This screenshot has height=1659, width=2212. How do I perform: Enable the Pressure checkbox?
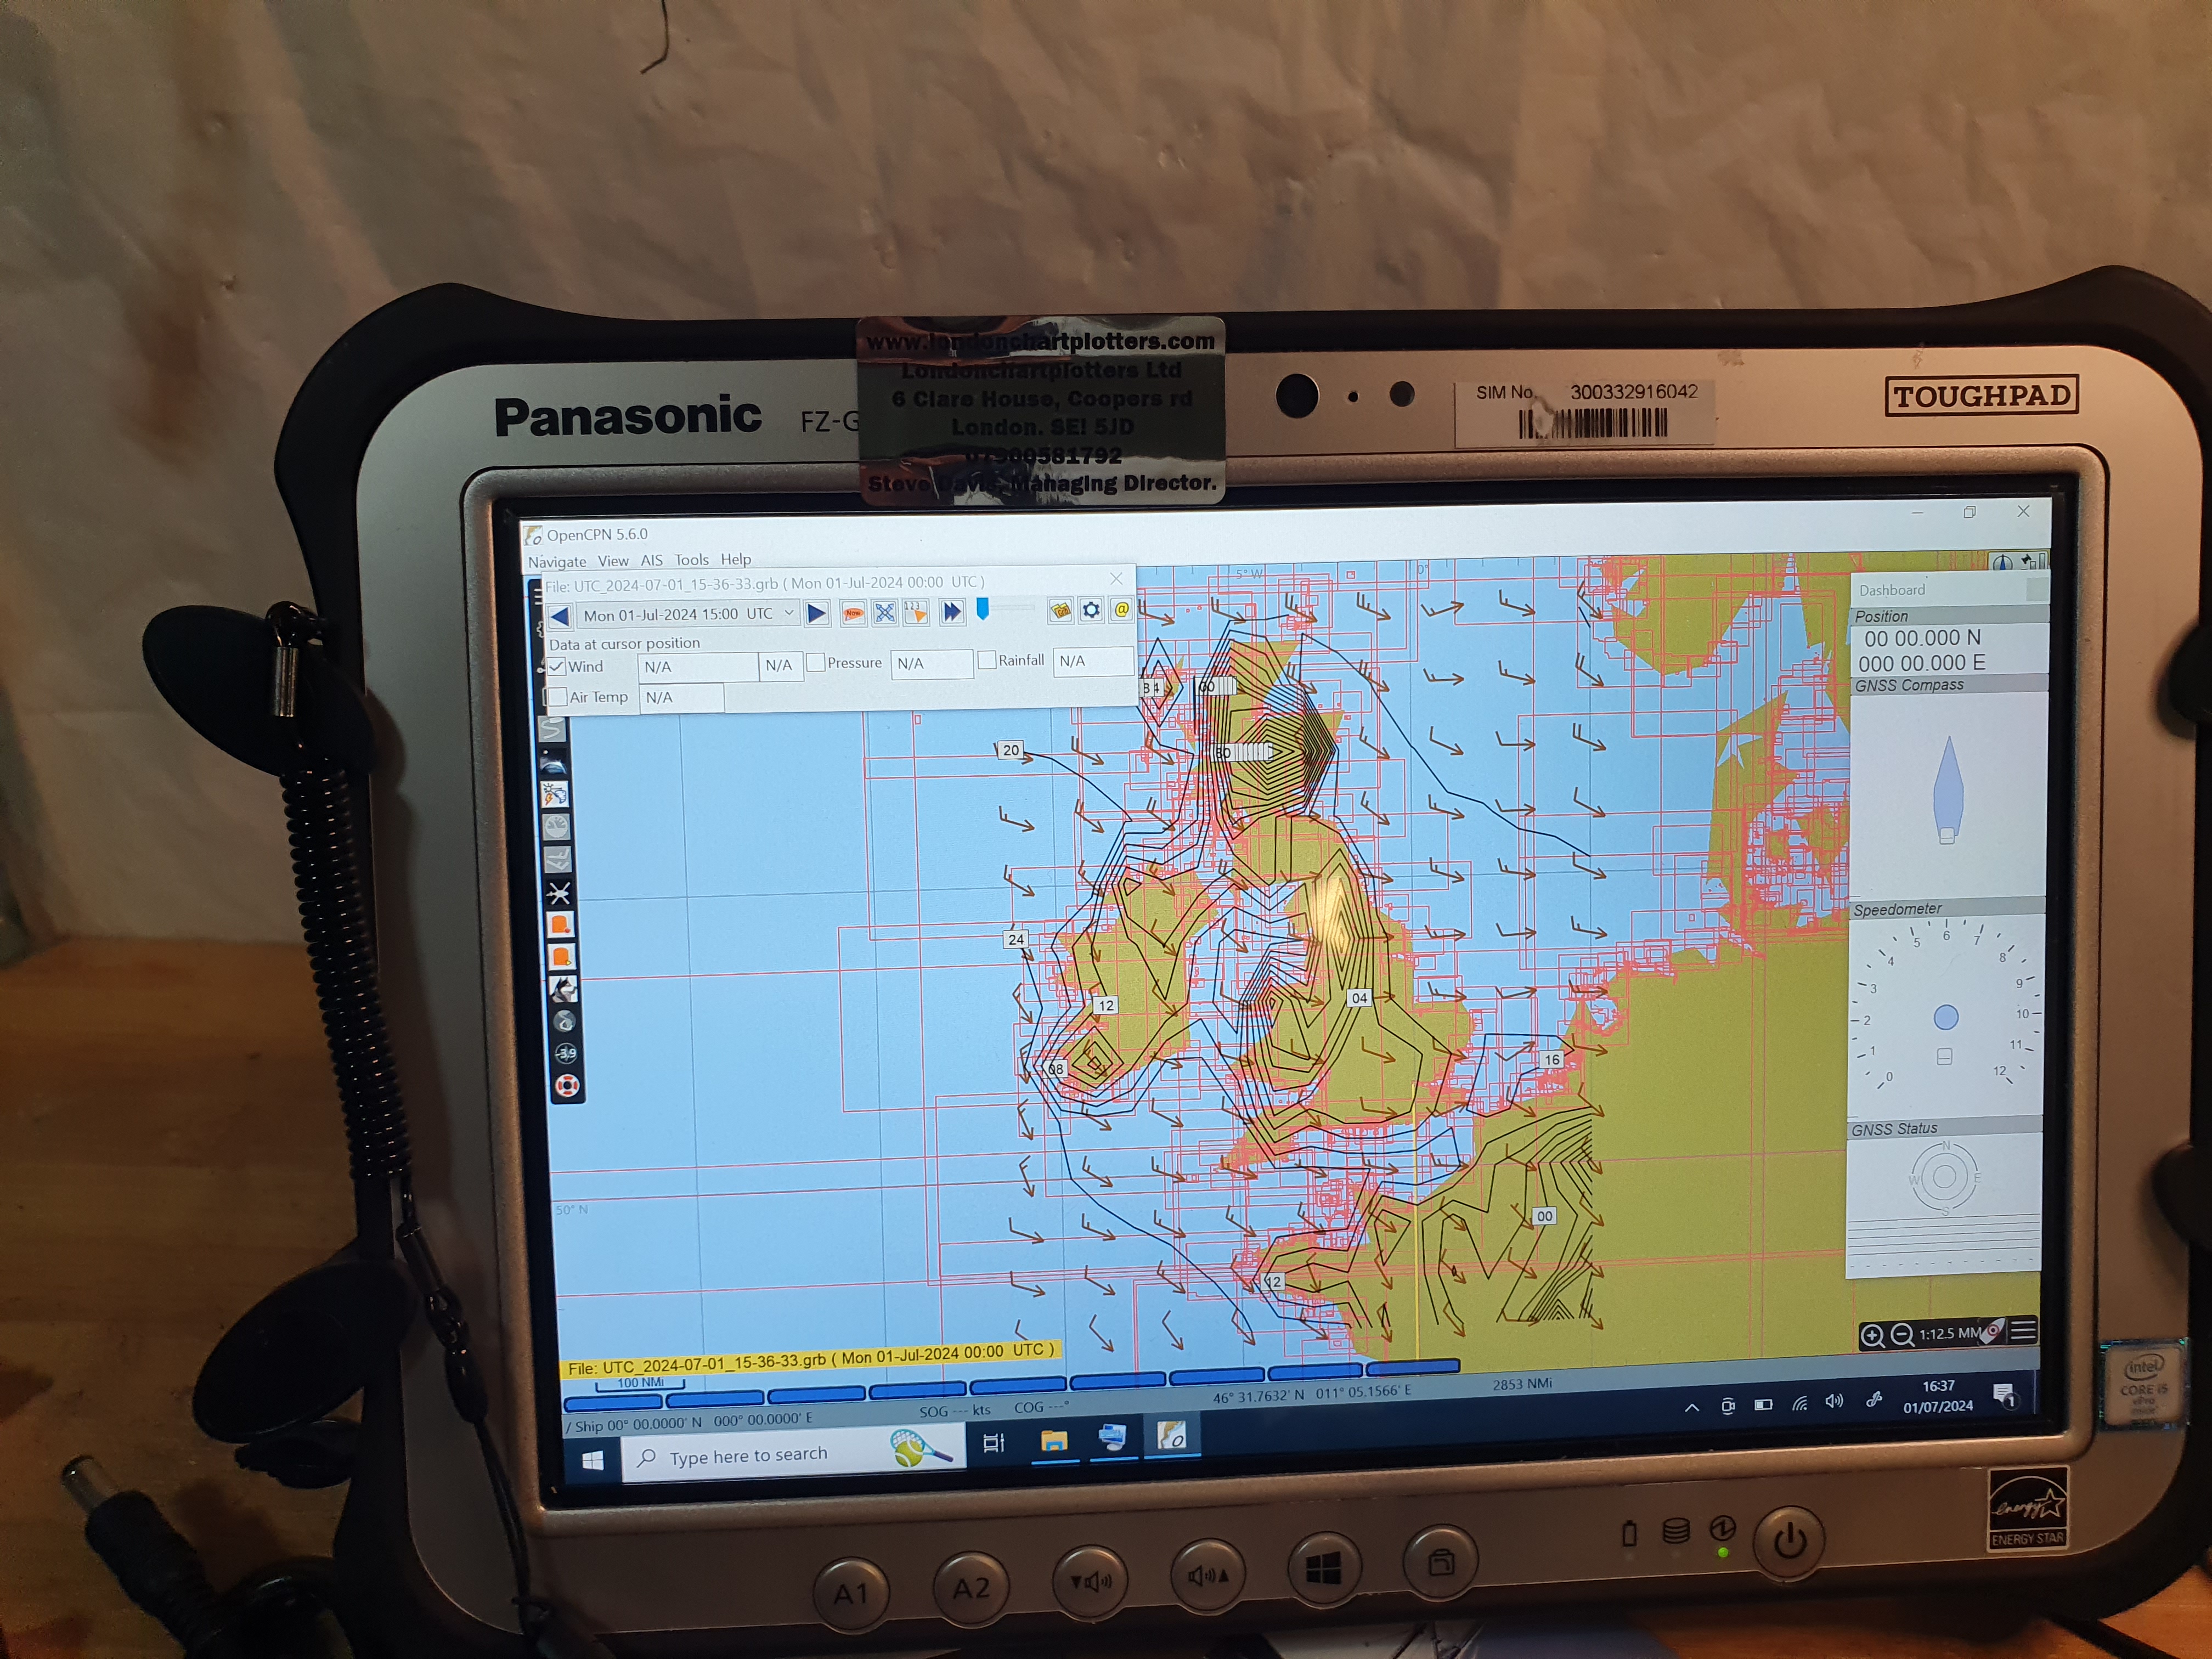(816, 662)
